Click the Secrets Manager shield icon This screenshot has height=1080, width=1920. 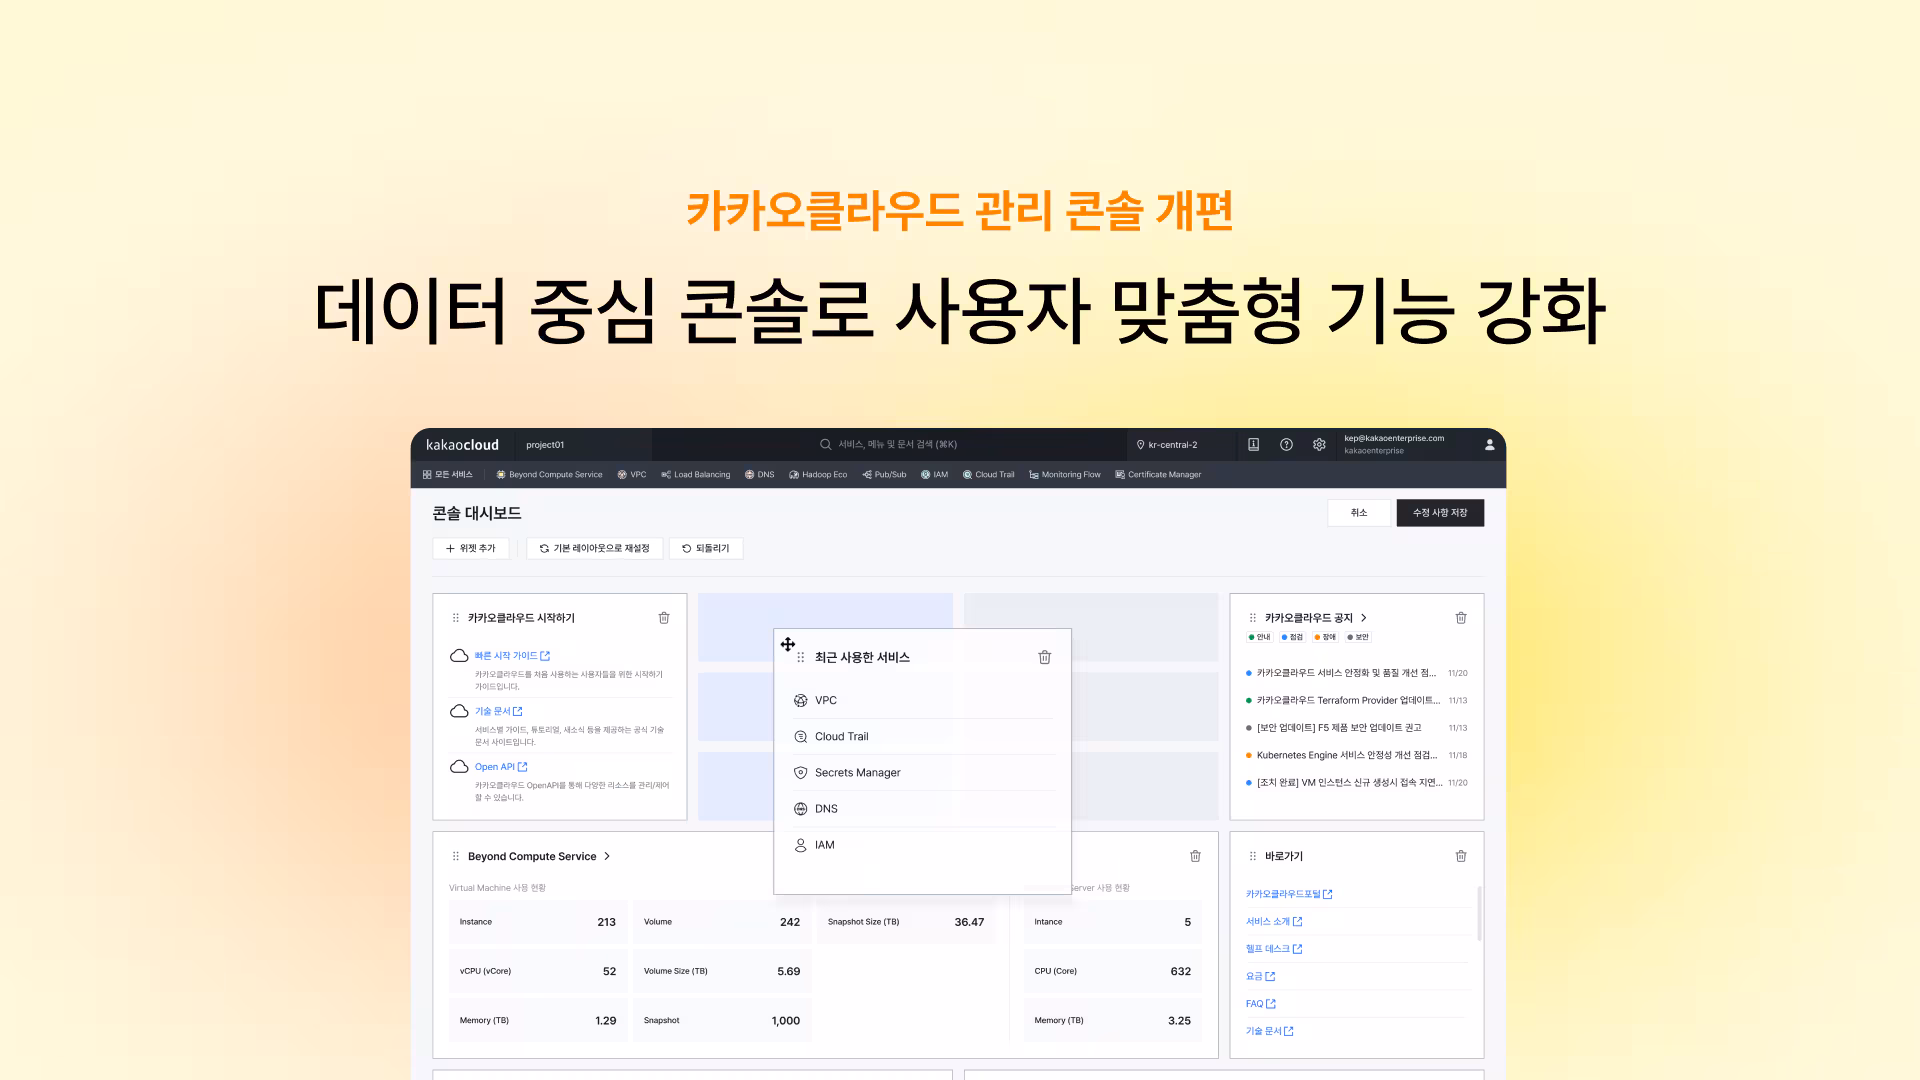click(800, 773)
